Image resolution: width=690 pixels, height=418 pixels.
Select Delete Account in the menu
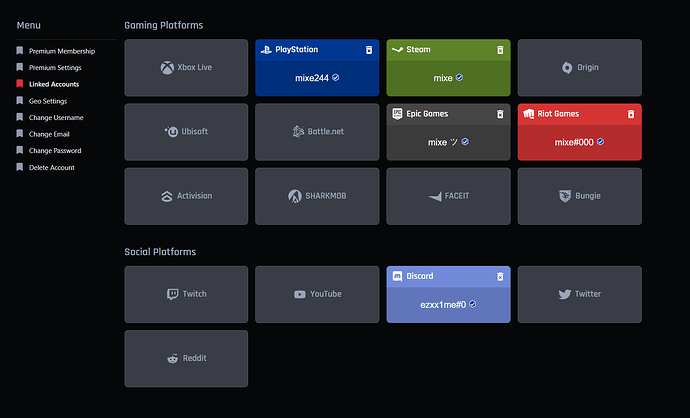[51, 167]
